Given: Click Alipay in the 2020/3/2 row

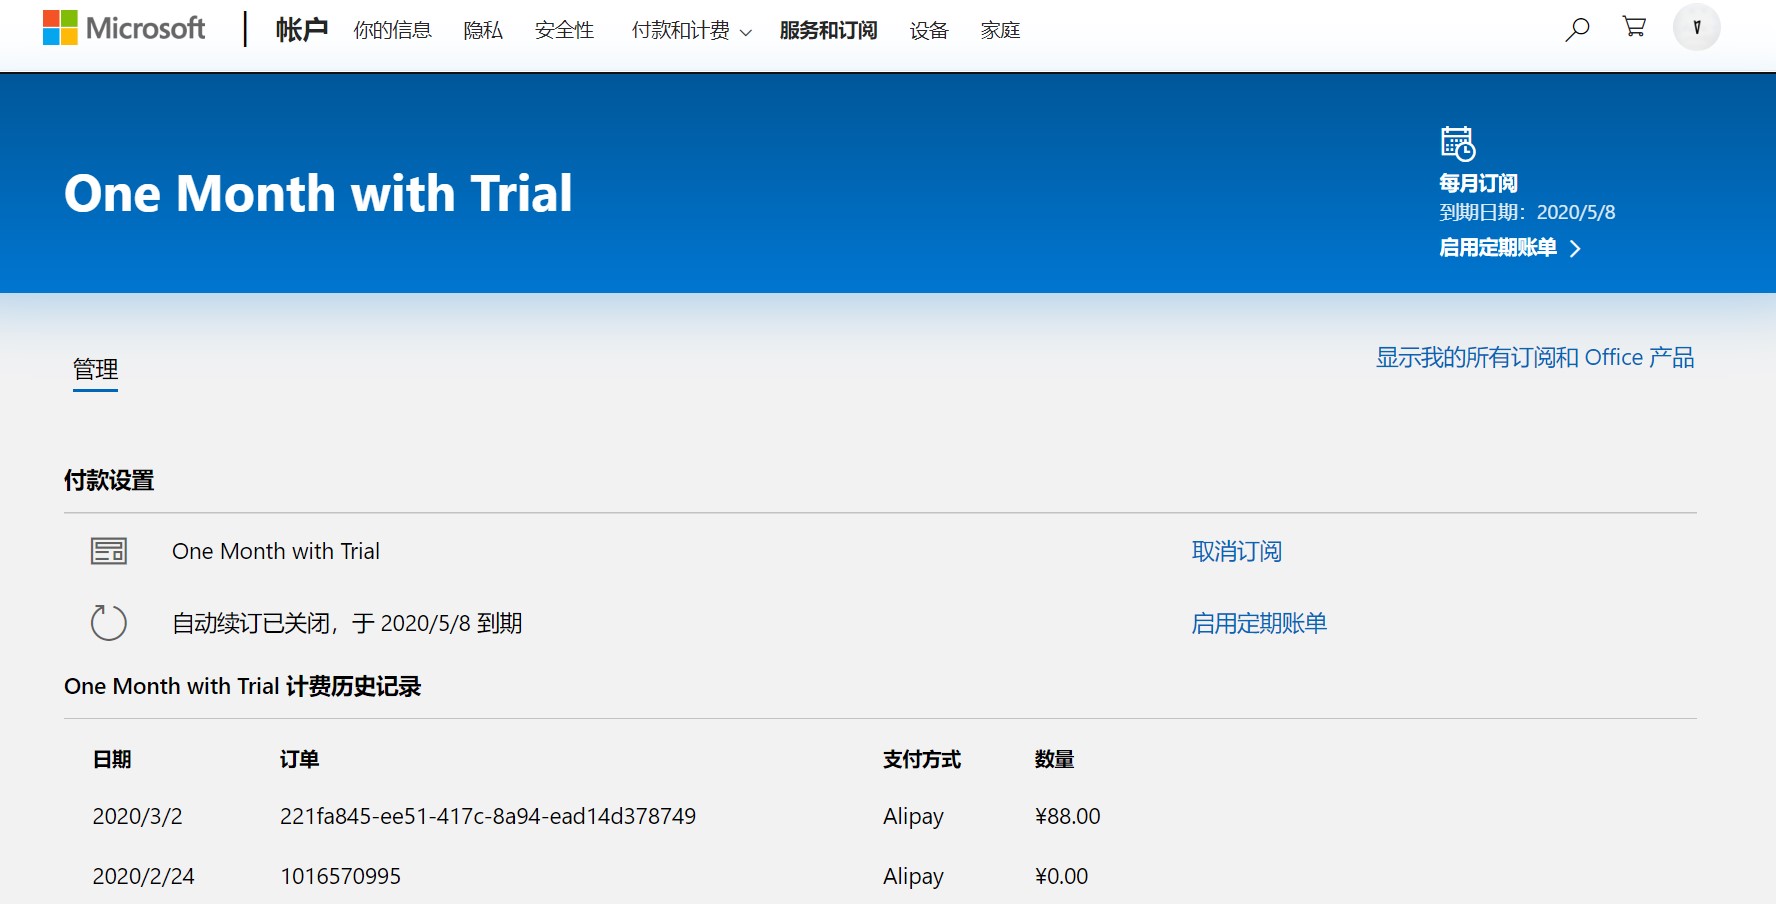Looking at the screenshot, I should click(x=913, y=817).
